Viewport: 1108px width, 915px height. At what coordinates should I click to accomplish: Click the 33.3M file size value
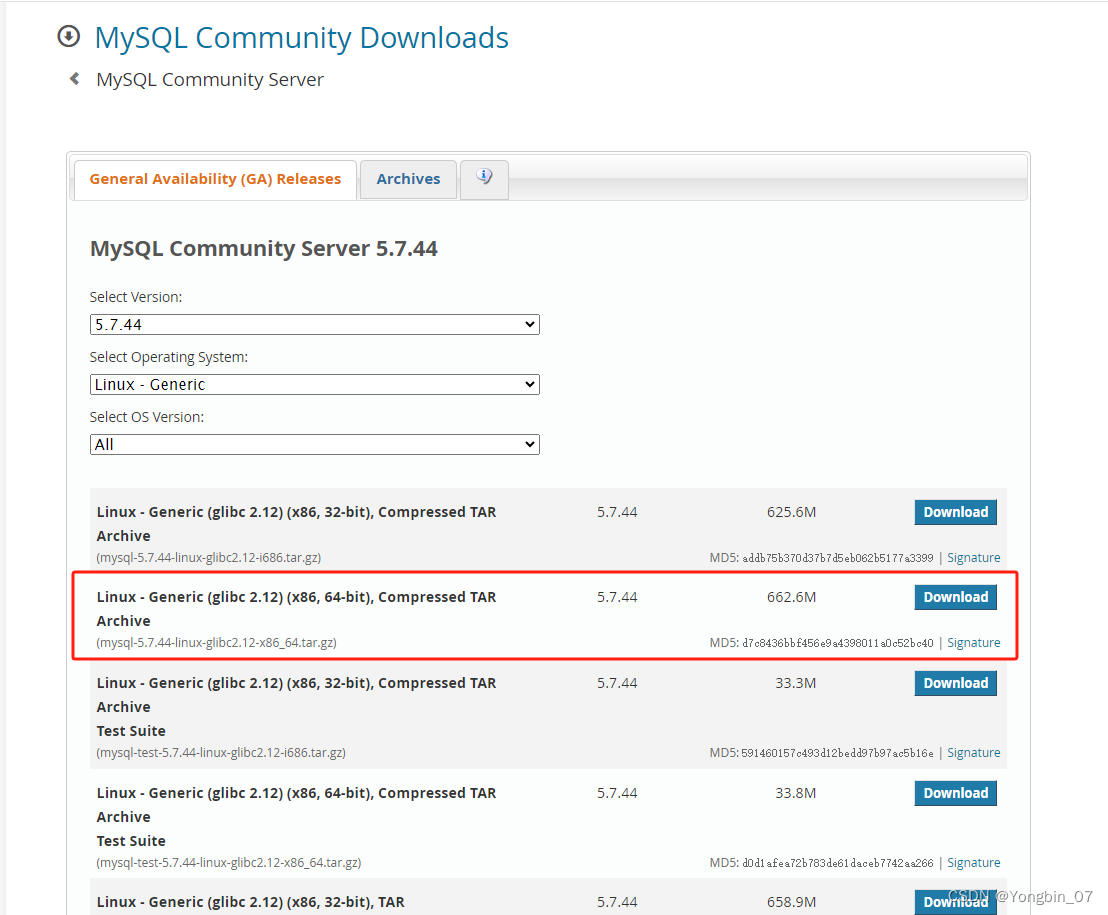[x=796, y=683]
